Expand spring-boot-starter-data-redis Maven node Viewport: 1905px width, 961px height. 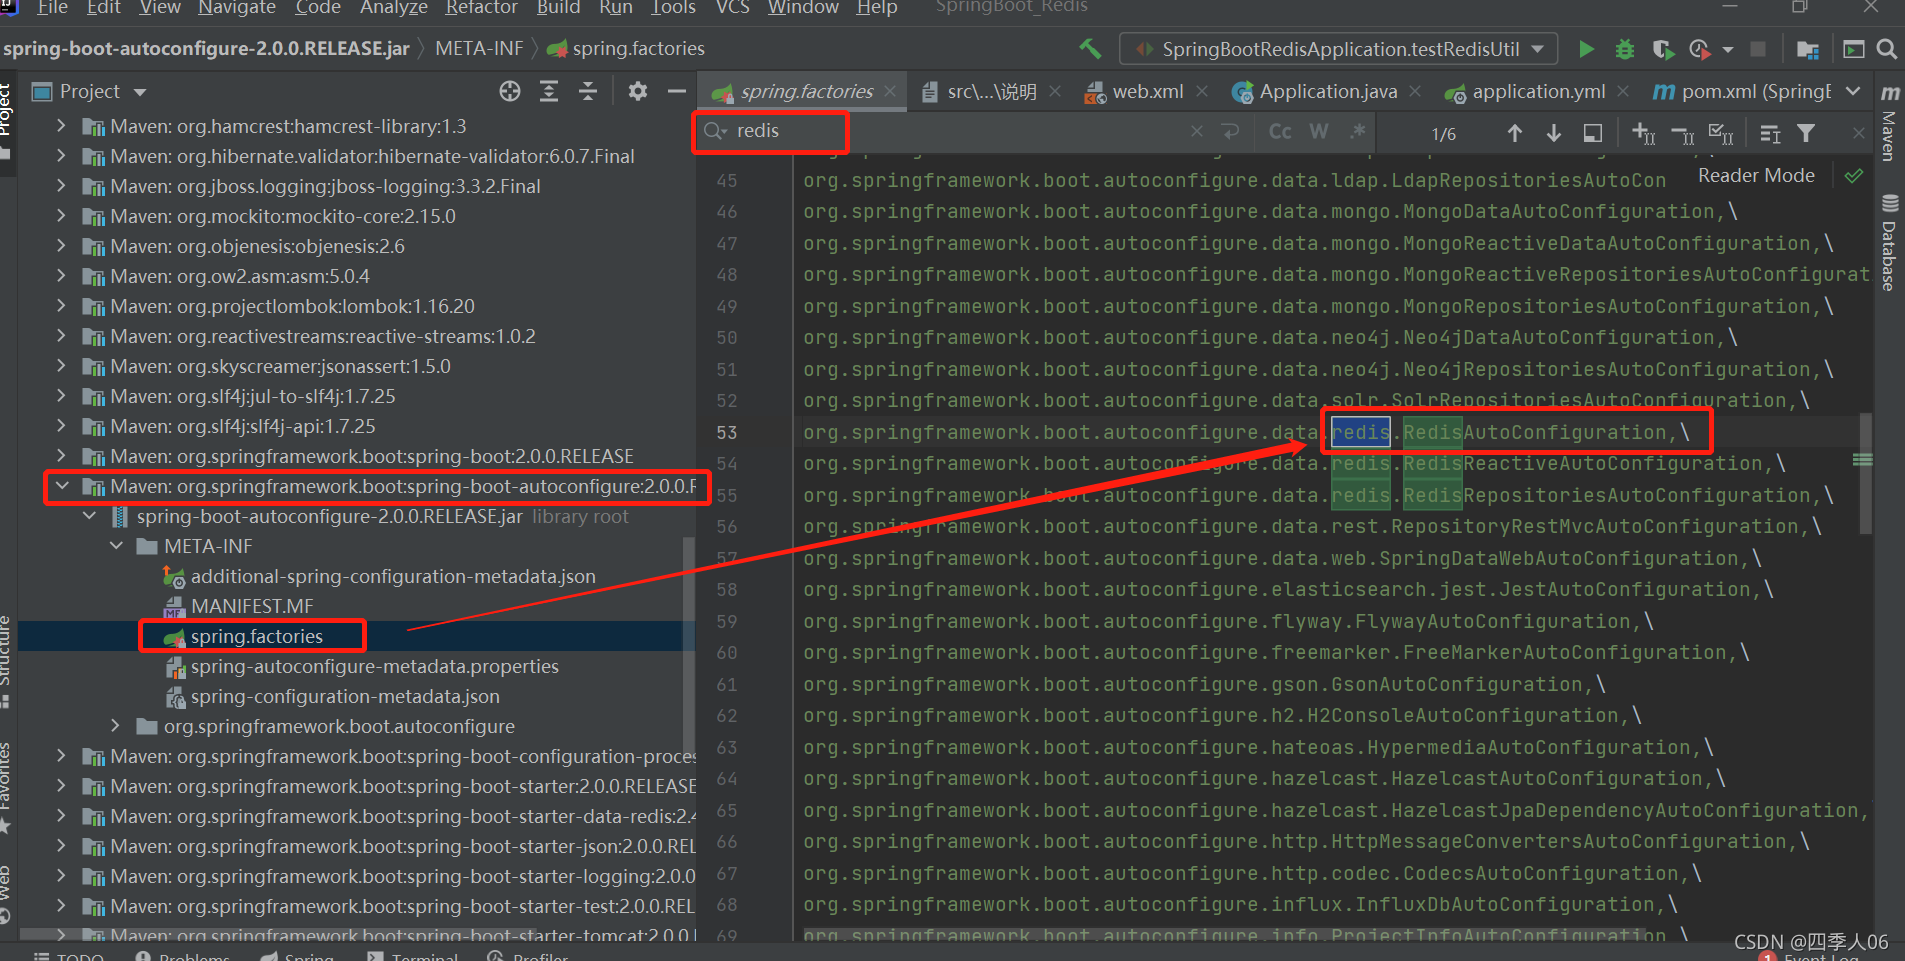[62, 816]
